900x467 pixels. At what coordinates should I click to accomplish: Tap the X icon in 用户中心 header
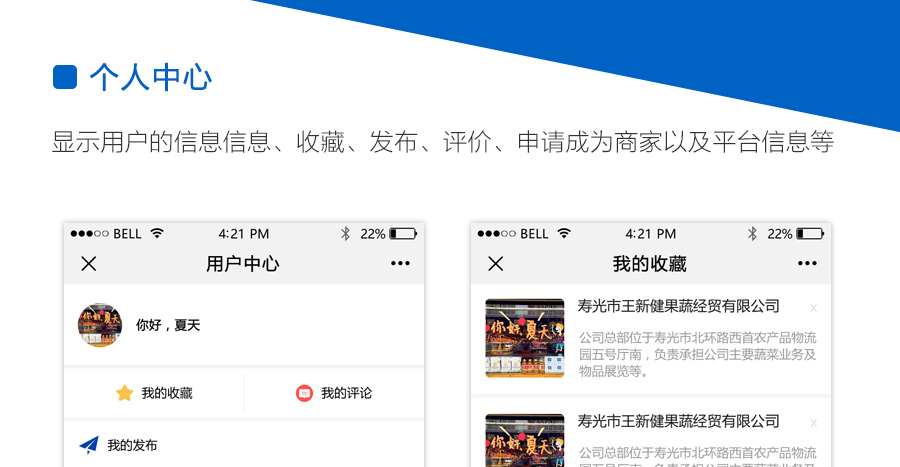[89, 264]
